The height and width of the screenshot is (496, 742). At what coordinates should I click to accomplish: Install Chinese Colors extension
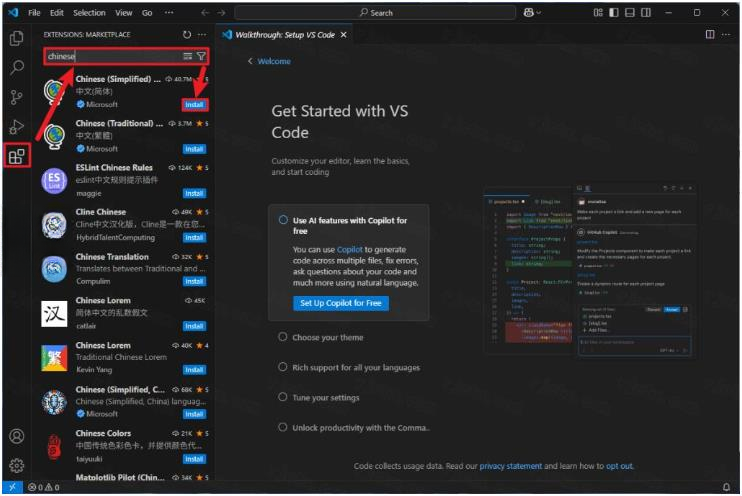click(x=194, y=459)
